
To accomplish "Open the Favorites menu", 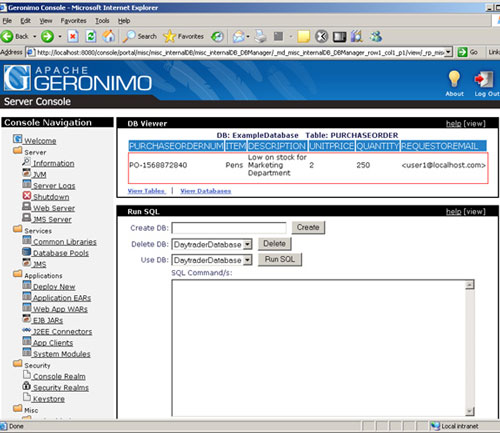I will (73, 21).
